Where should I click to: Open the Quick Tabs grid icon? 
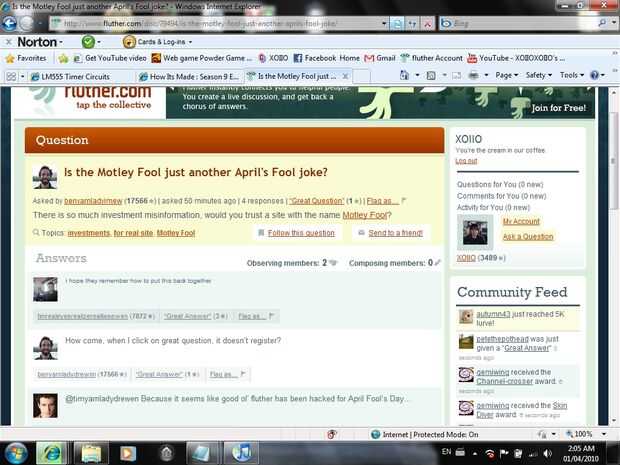(x=11, y=76)
